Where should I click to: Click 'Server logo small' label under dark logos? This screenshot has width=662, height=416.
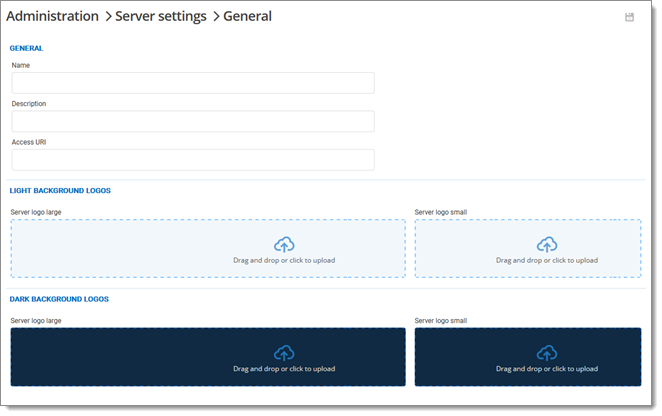tap(441, 320)
